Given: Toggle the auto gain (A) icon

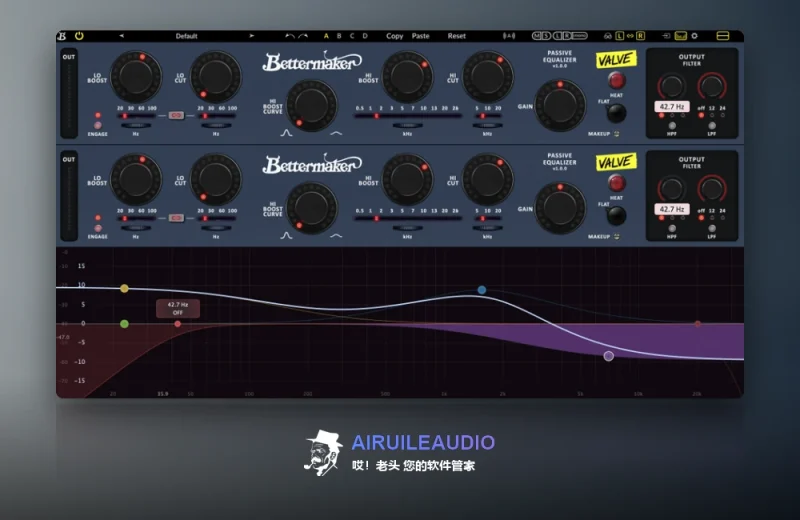Looking at the screenshot, I should [x=509, y=36].
